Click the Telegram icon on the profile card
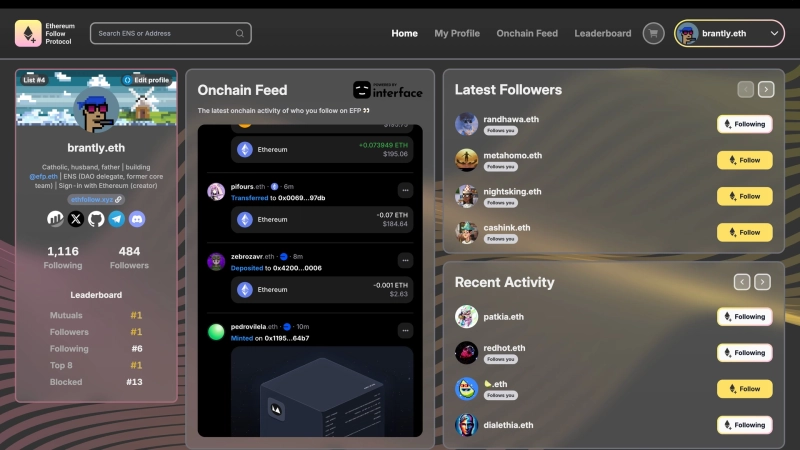Image resolution: width=800 pixels, height=450 pixels. [x=117, y=218]
